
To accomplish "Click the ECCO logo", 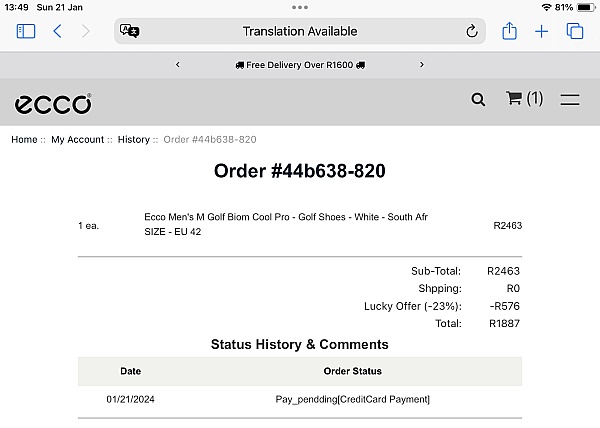I will (x=53, y=103).
